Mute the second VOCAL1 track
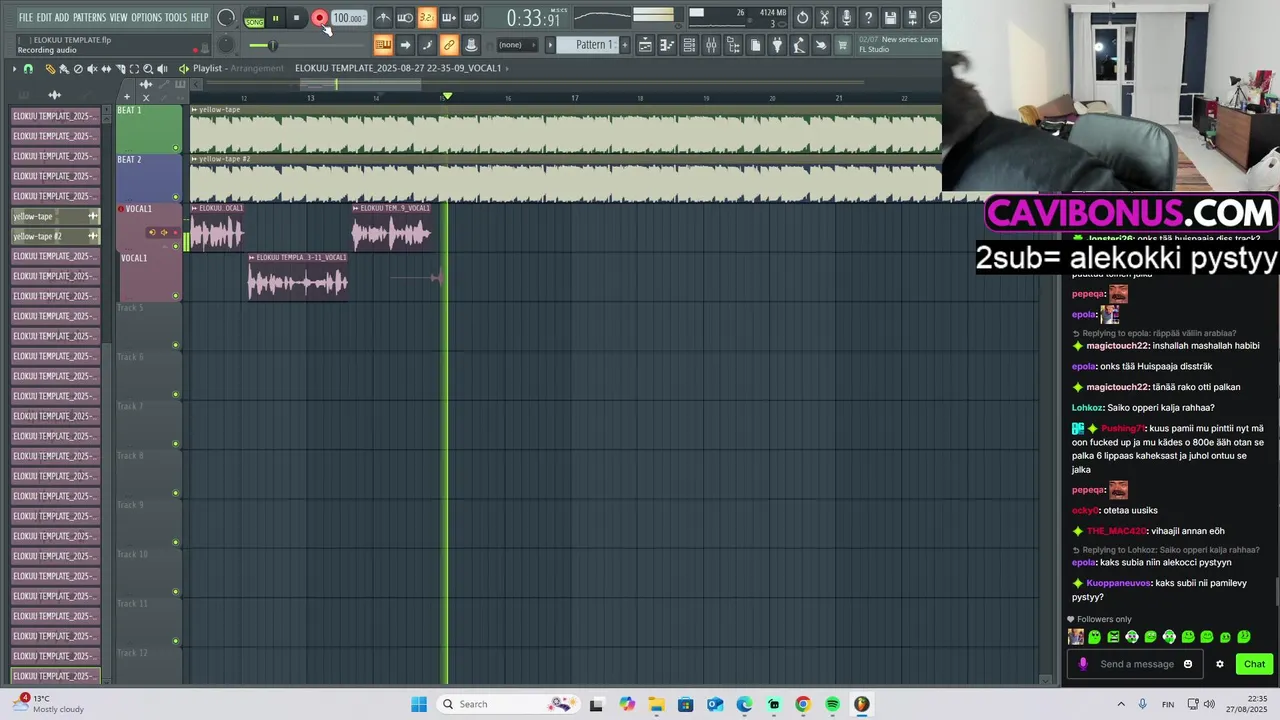 tap(176, 295)
